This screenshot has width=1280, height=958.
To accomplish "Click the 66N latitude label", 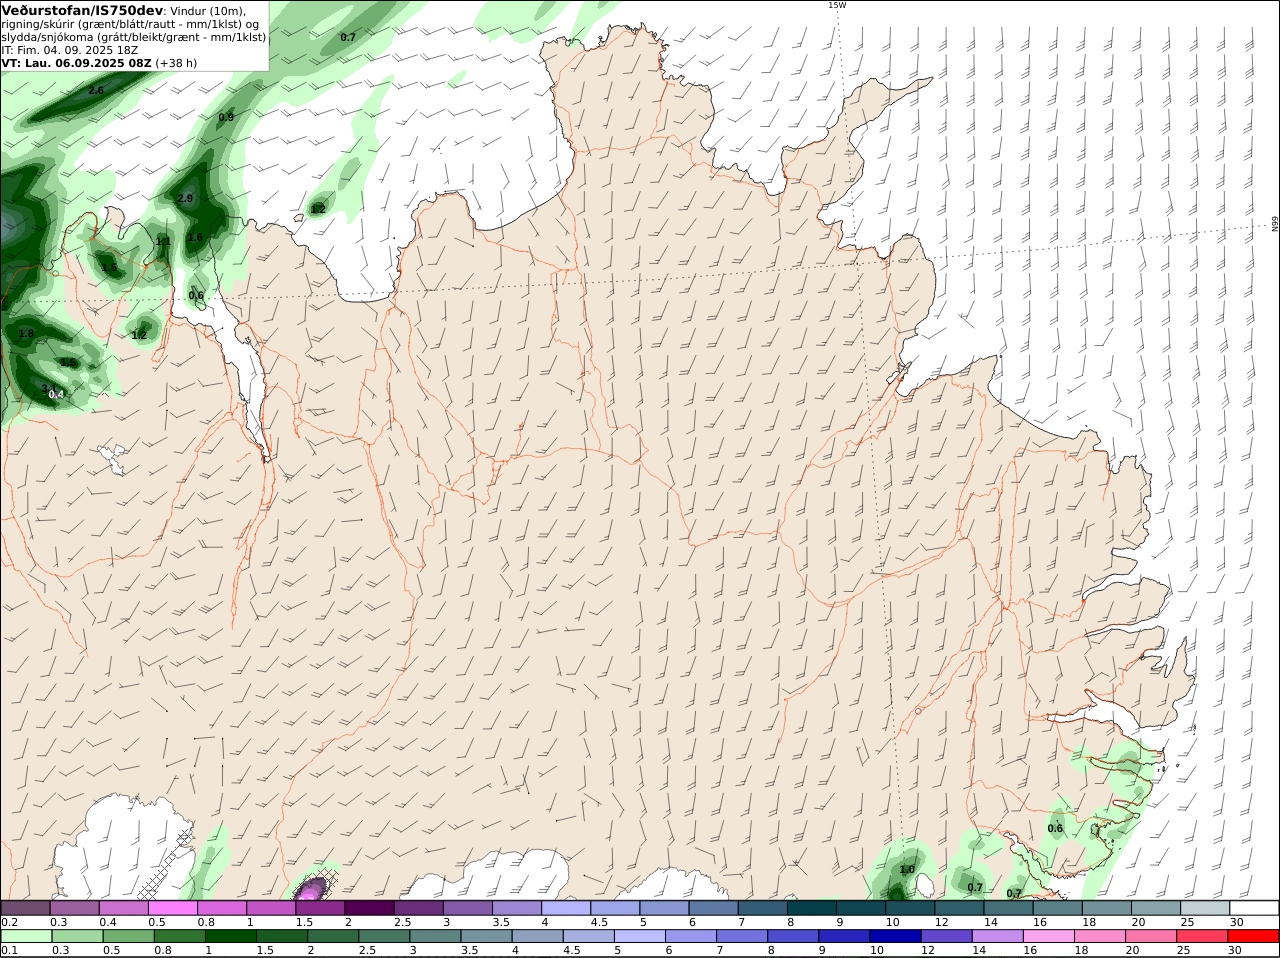I will coord(1275,224).
